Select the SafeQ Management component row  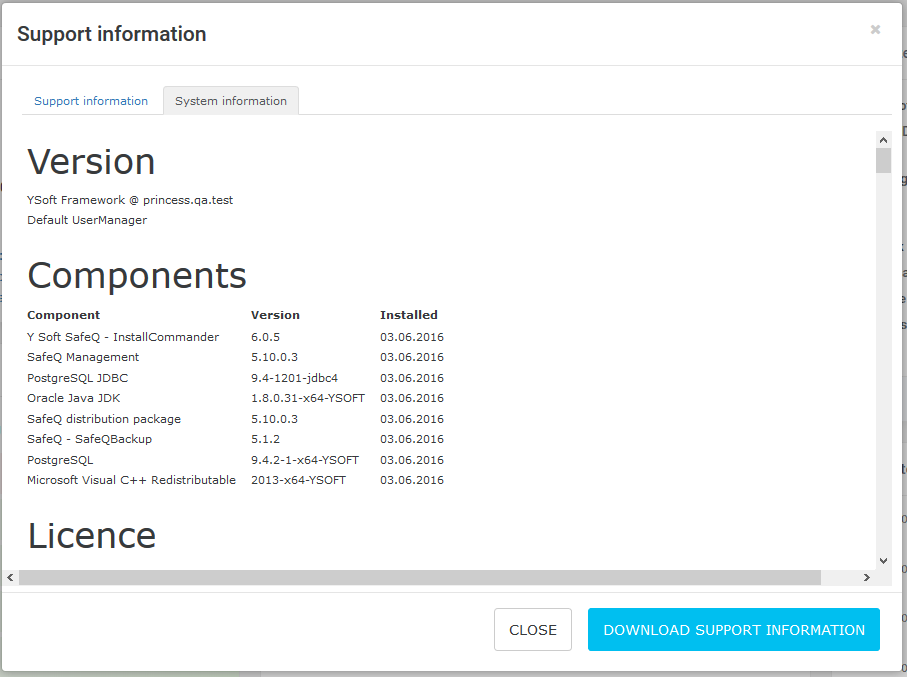pos(83,357)
